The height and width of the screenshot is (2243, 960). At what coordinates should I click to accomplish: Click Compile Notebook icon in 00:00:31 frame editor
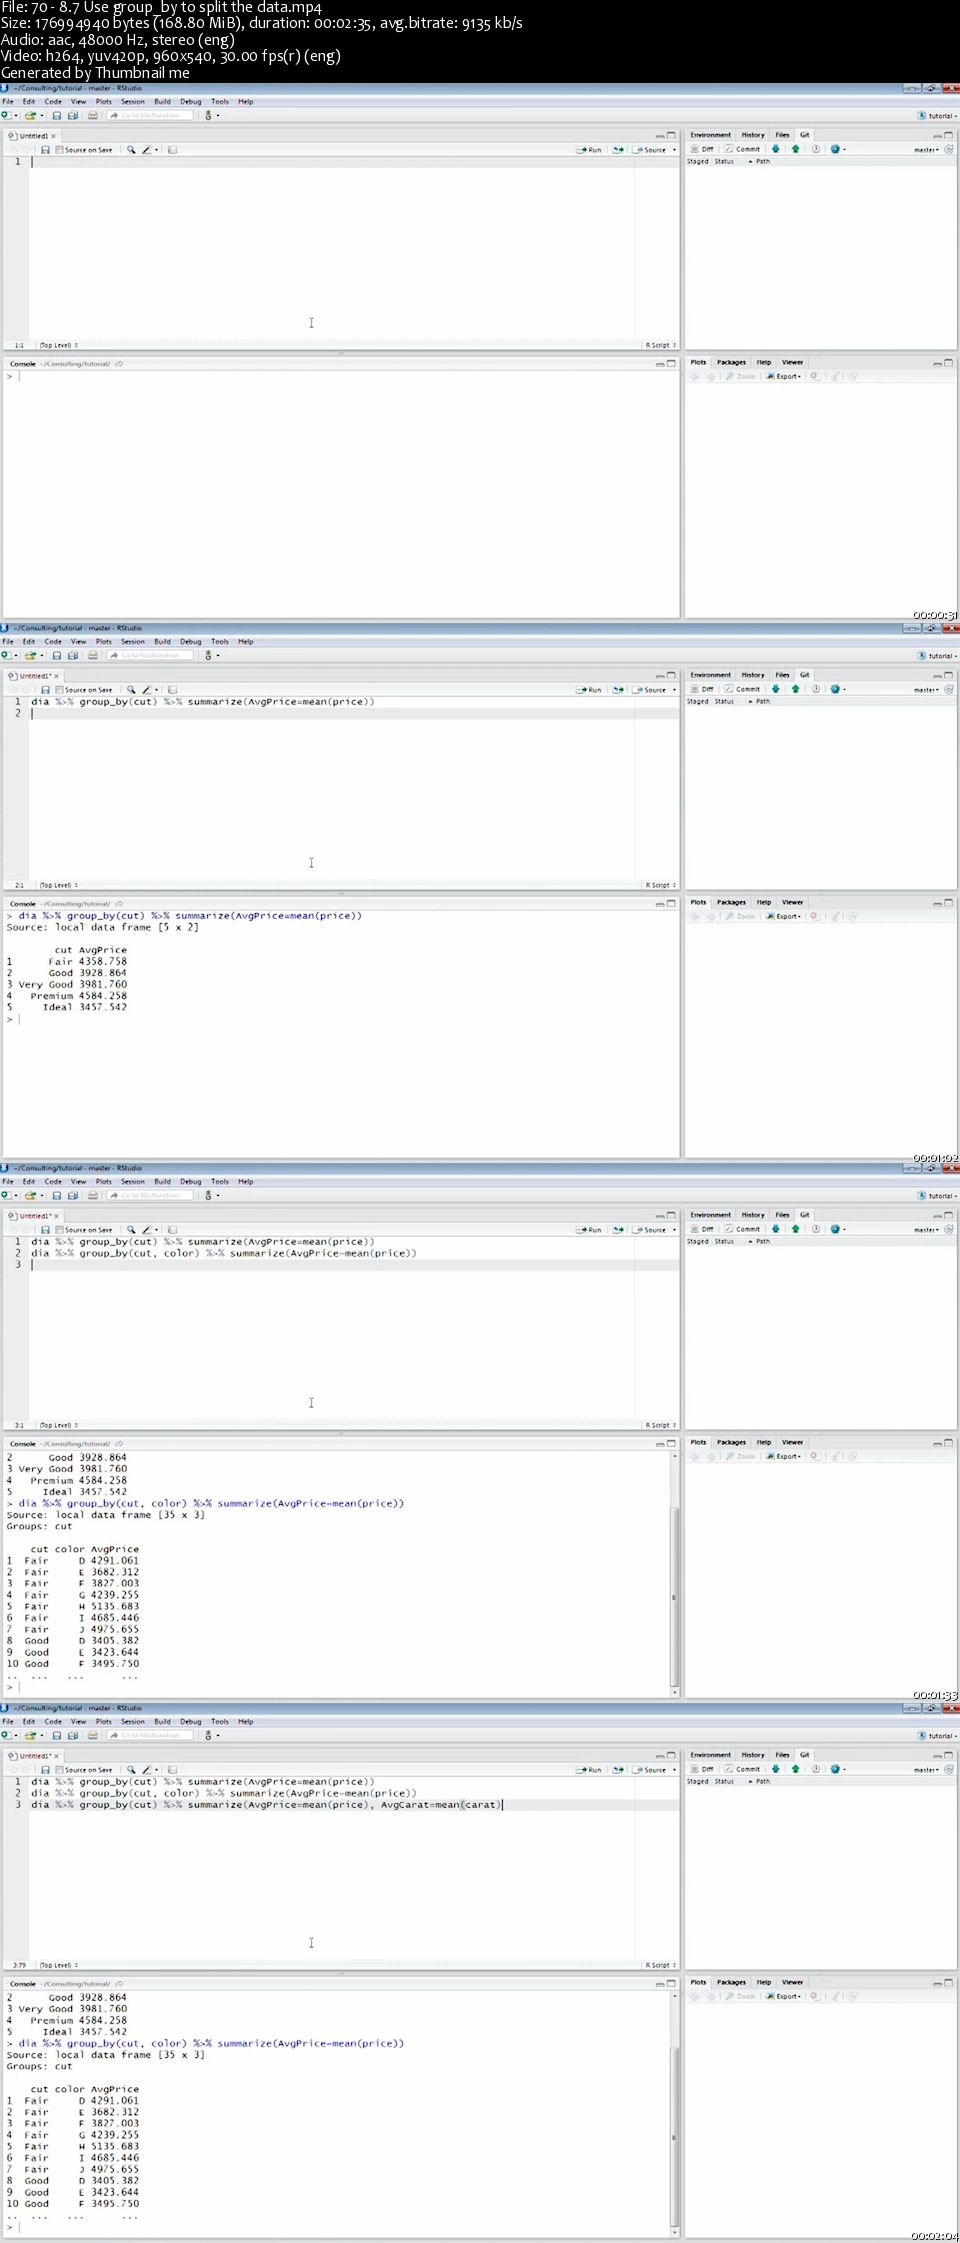172,150
